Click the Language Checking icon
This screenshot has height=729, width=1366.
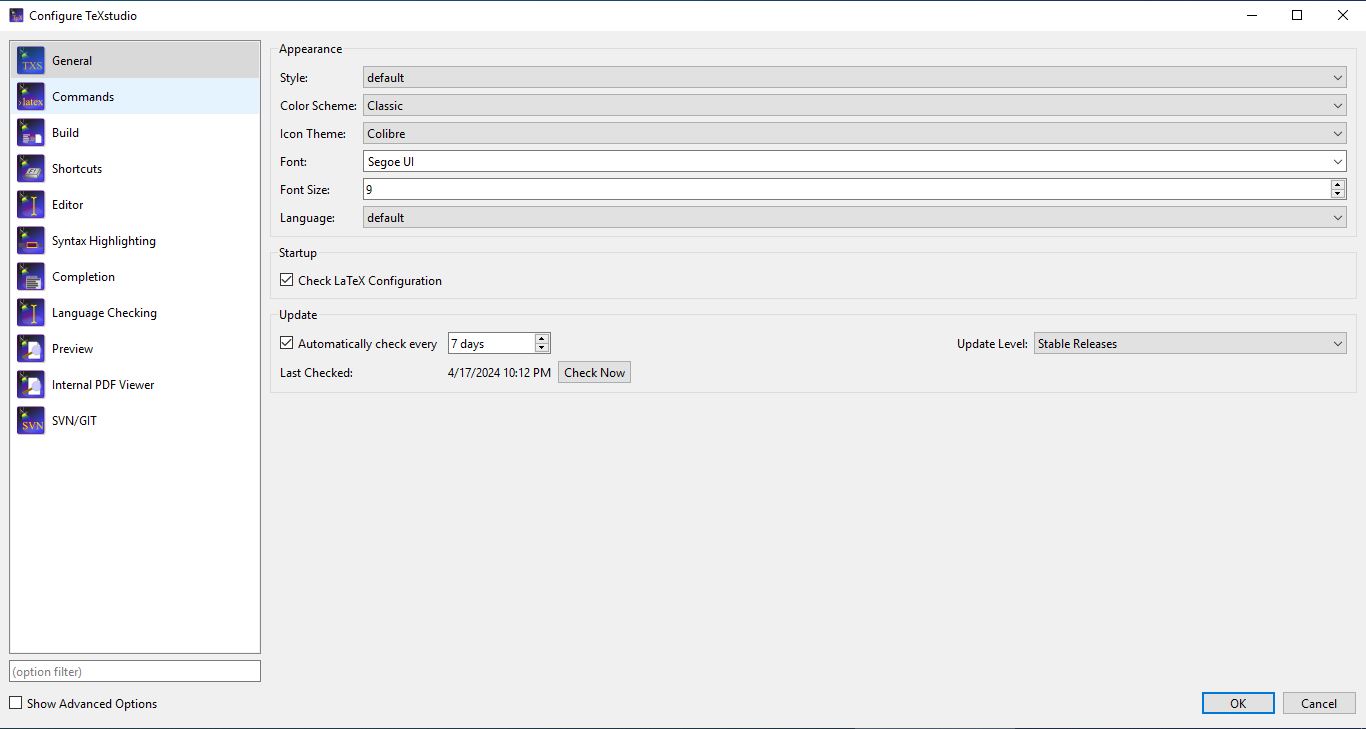31,313
